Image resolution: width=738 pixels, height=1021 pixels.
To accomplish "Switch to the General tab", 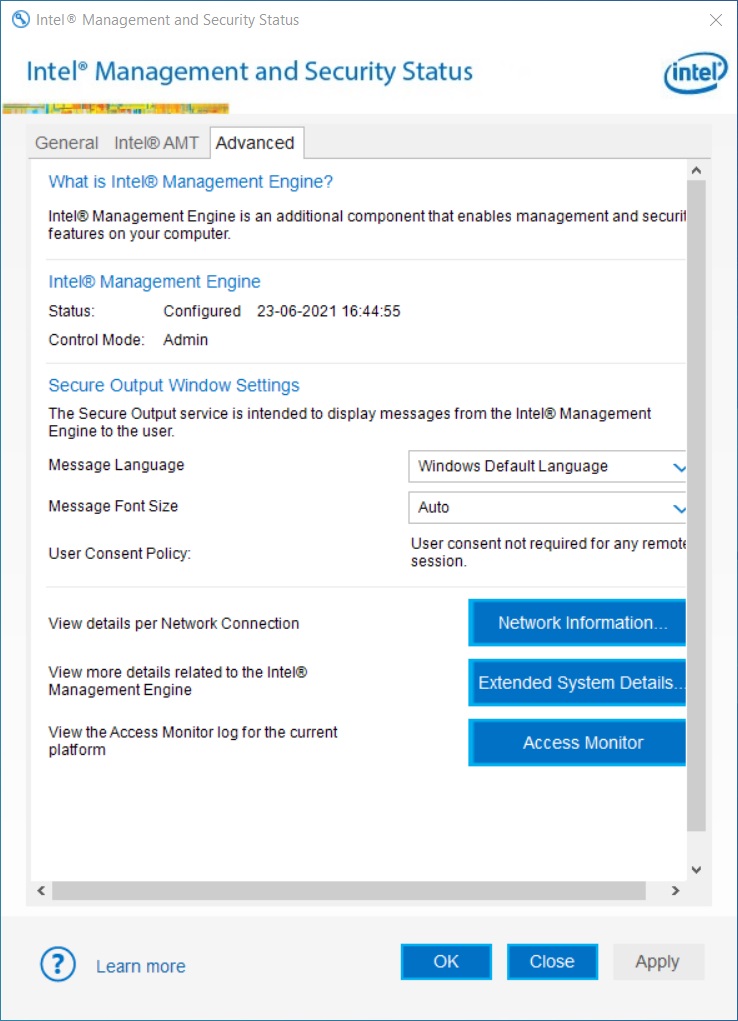I will click(x=66, y=143).
